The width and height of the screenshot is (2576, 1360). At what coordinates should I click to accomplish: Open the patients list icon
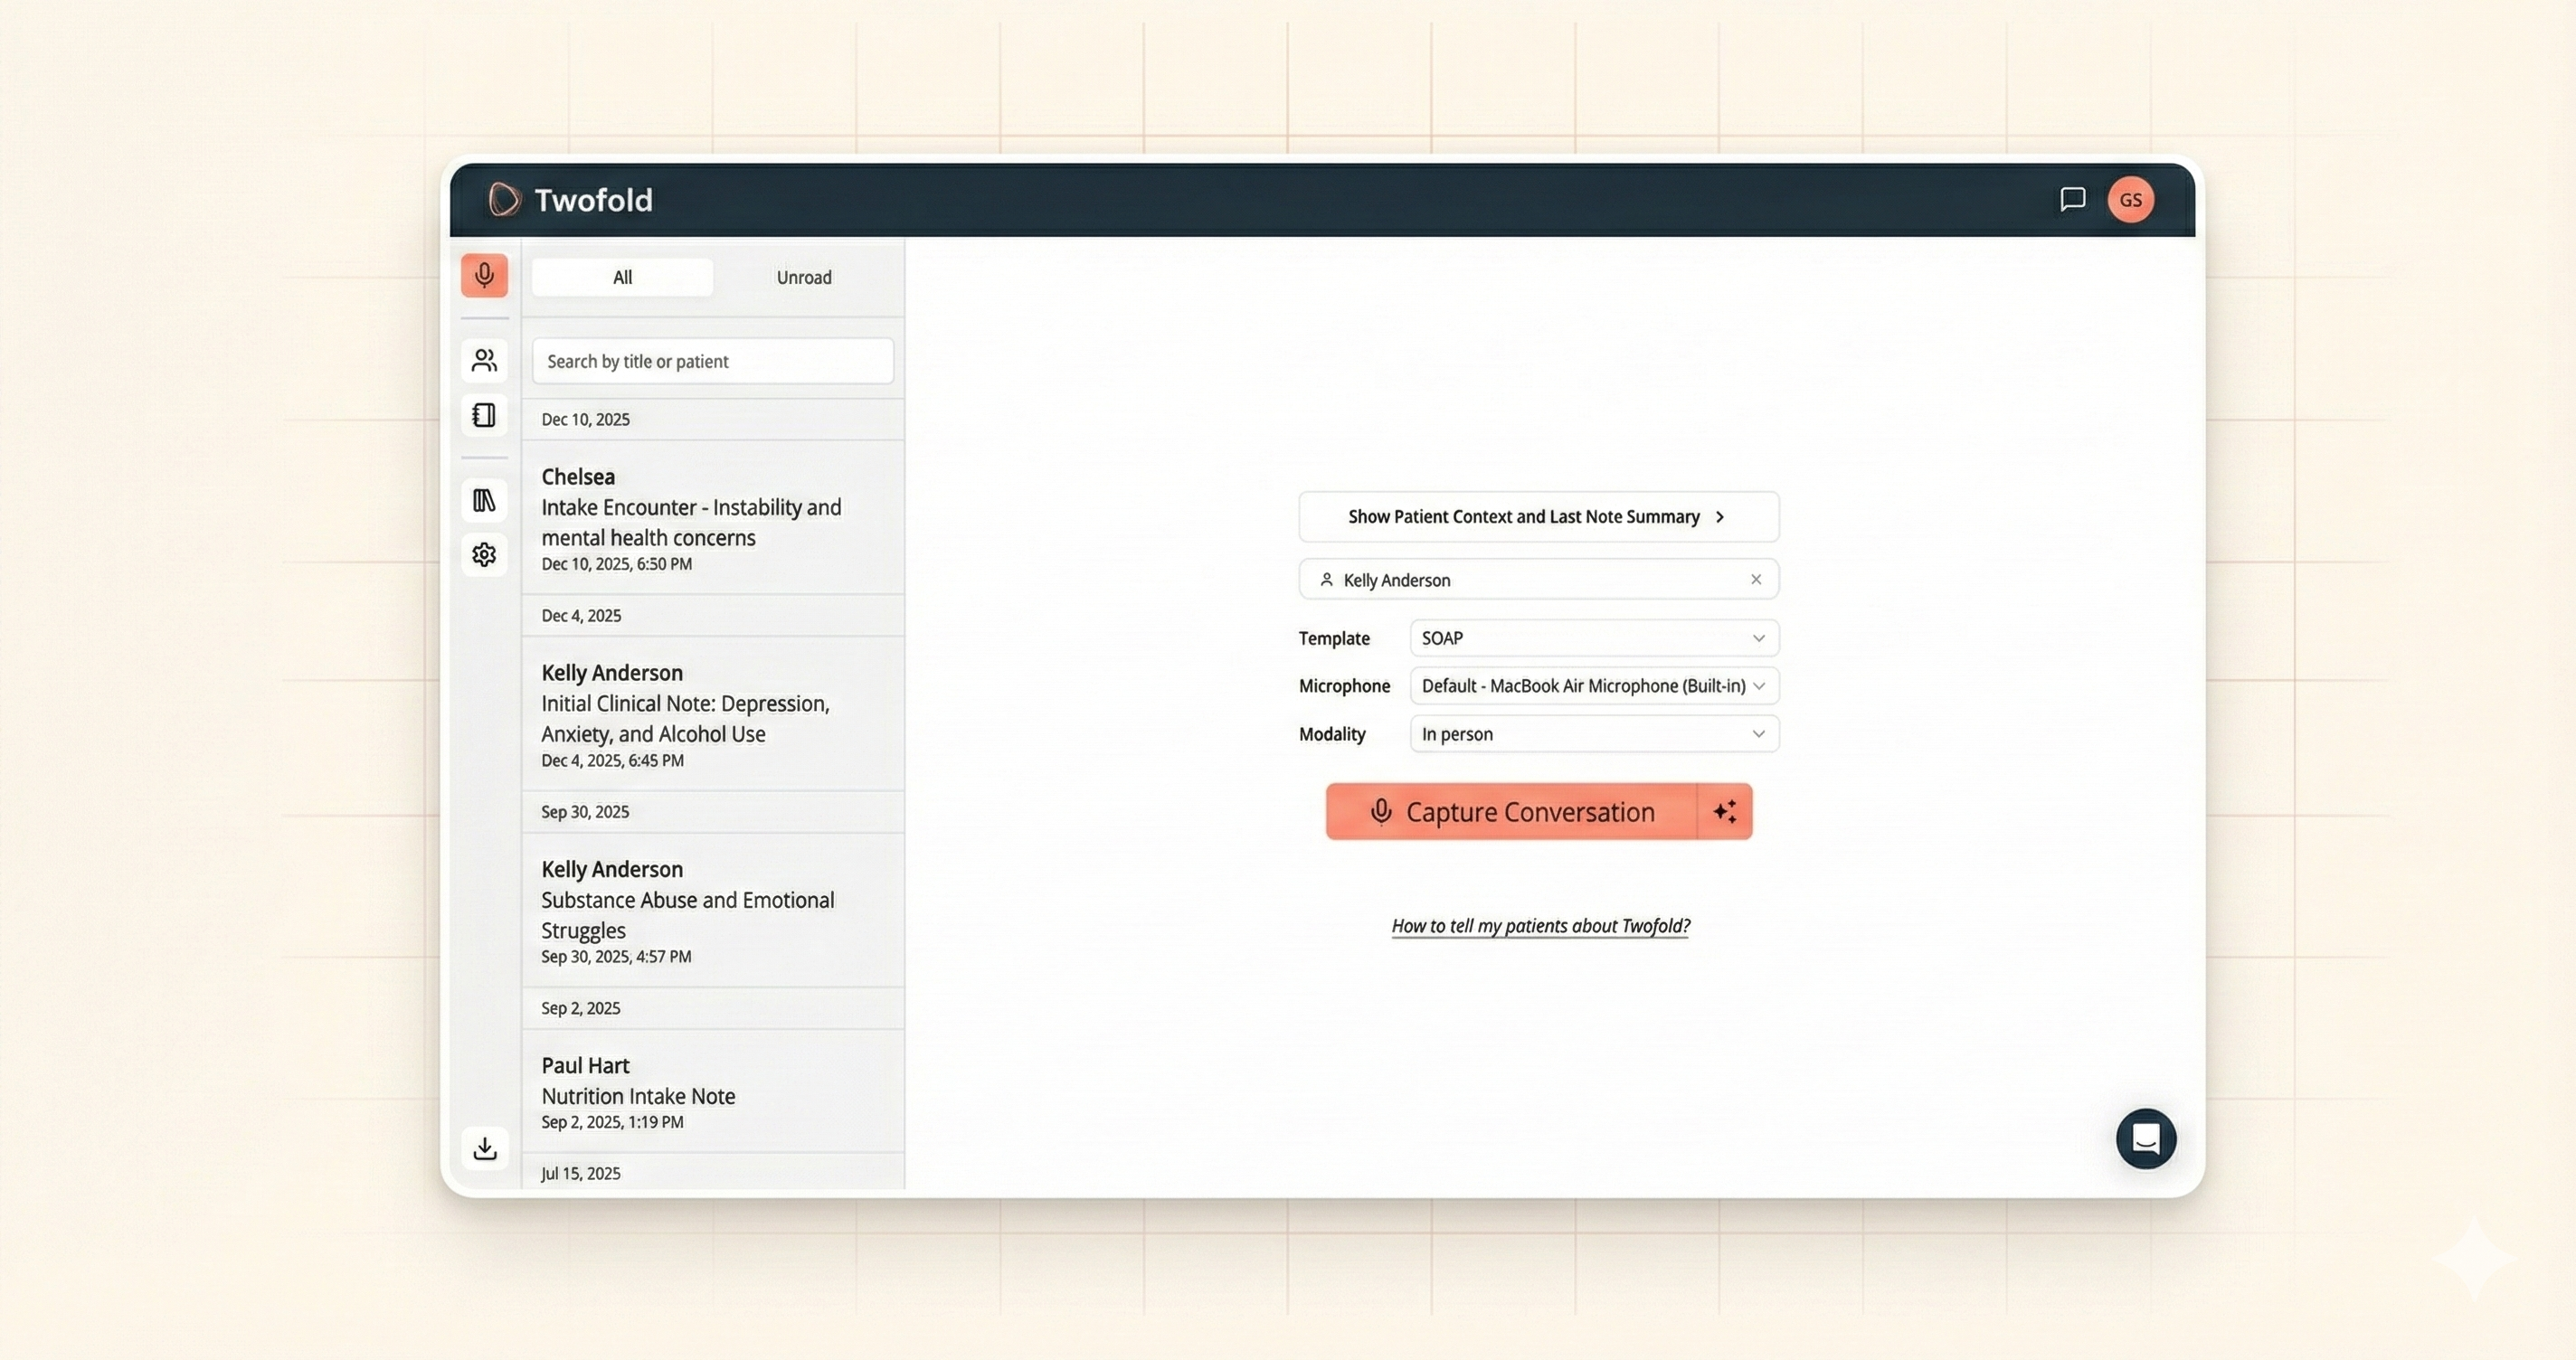click(x=484, y=360)
